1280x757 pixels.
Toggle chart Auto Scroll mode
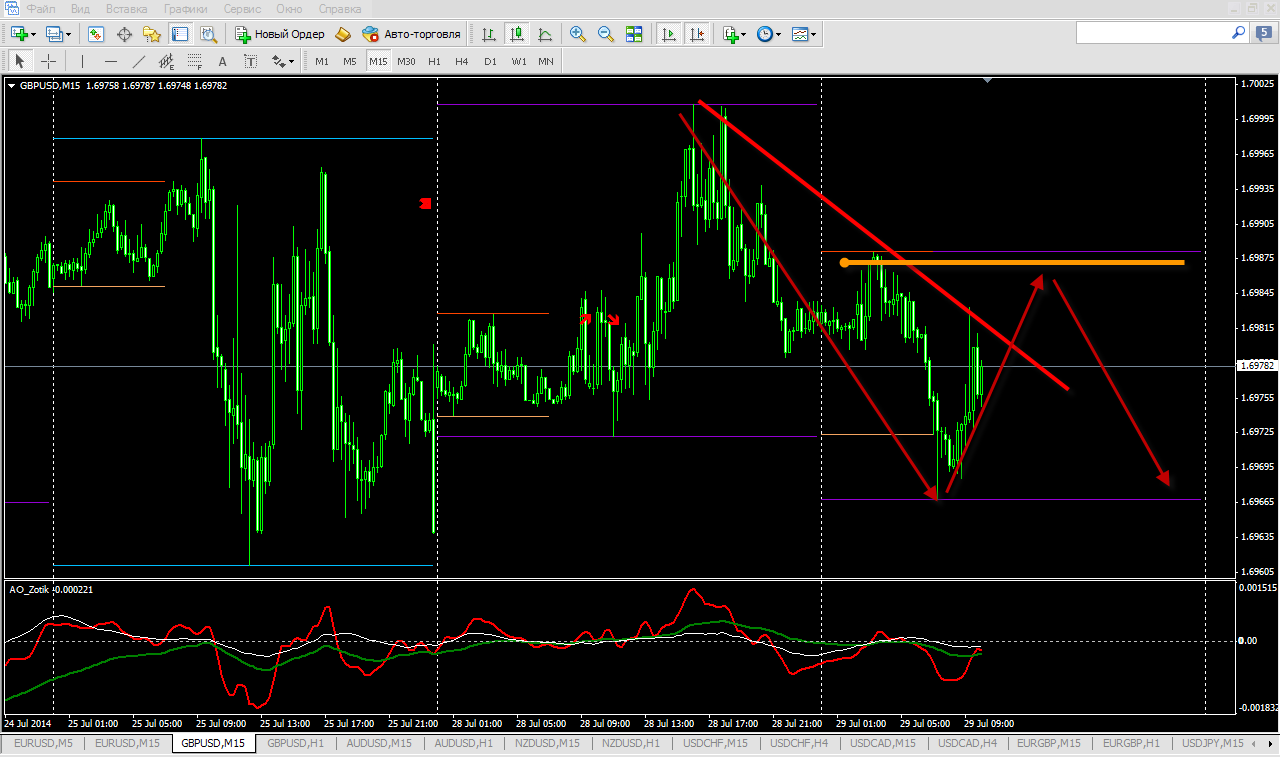click(x=668, y=34)
